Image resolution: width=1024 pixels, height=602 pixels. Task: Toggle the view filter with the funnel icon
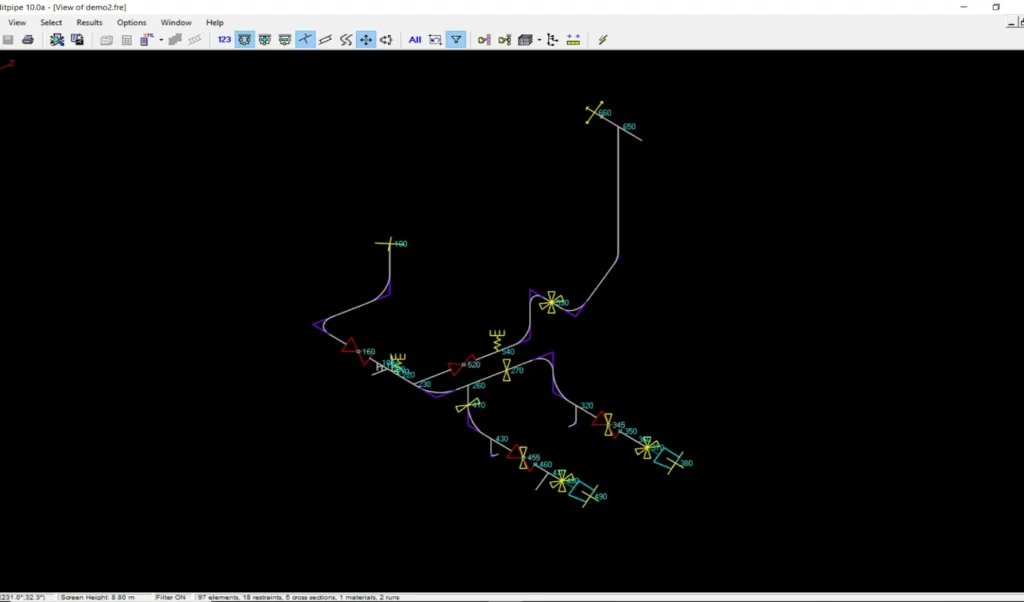click(454, 40)
